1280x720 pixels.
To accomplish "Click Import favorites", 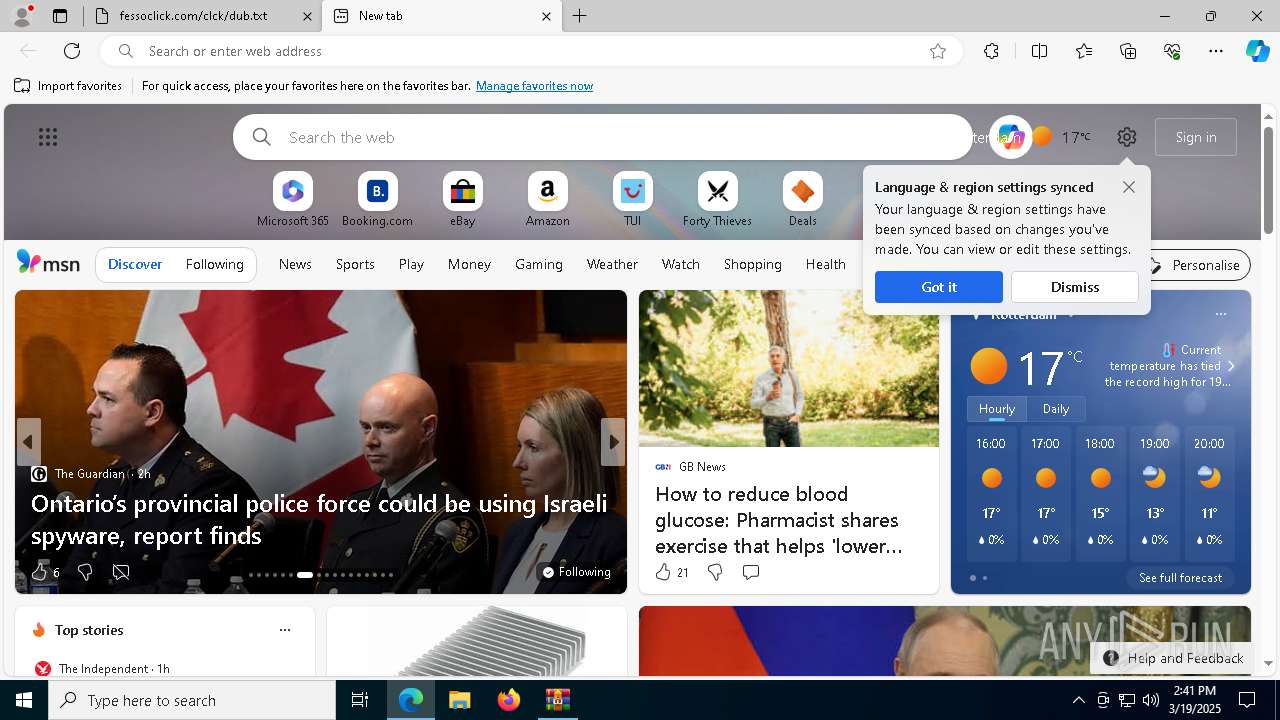I will 68,86.
